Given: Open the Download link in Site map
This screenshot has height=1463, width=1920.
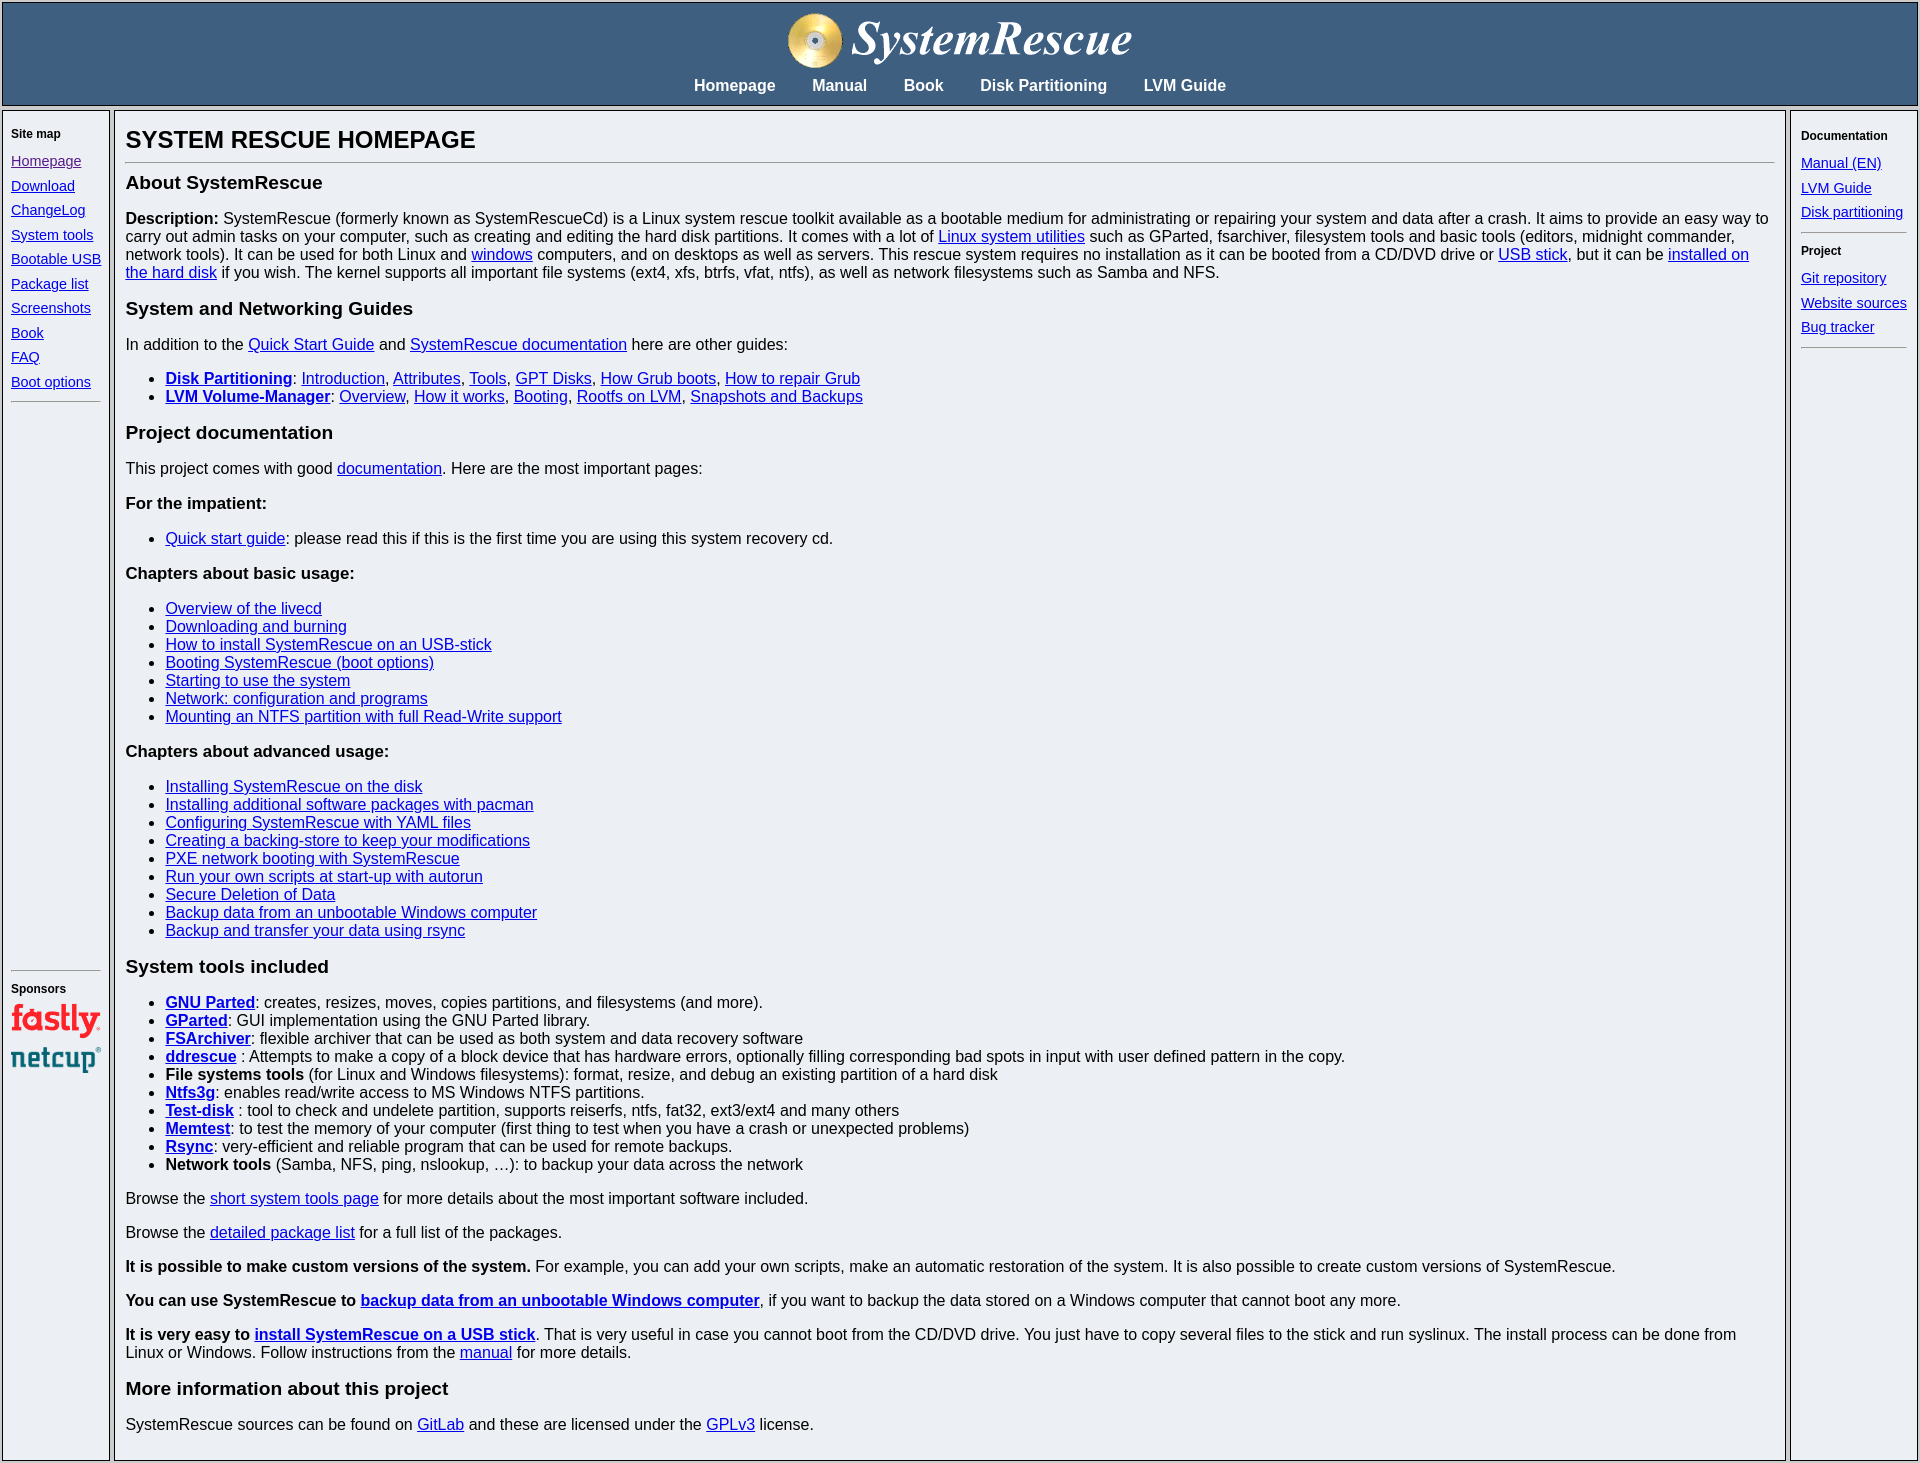Looking at the screenshot, I should click(43, 186).
